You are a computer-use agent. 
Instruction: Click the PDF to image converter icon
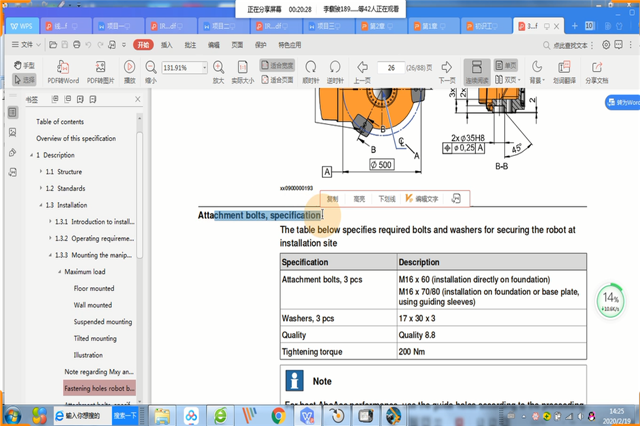pos(100,67)
